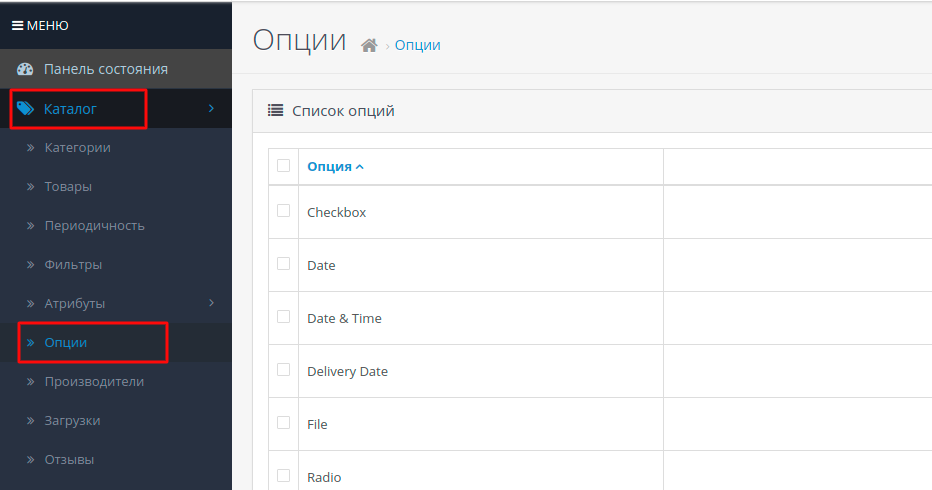Viewport: 932px width, 490px height.
Task: Go to Отзывы in the sidebar
Action: [x=69, y=459]
